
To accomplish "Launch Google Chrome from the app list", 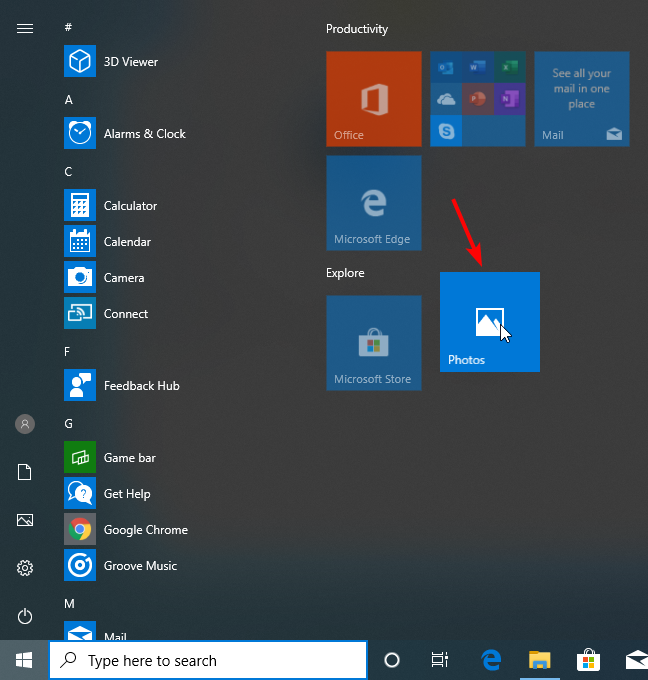I will click(126, 529).
